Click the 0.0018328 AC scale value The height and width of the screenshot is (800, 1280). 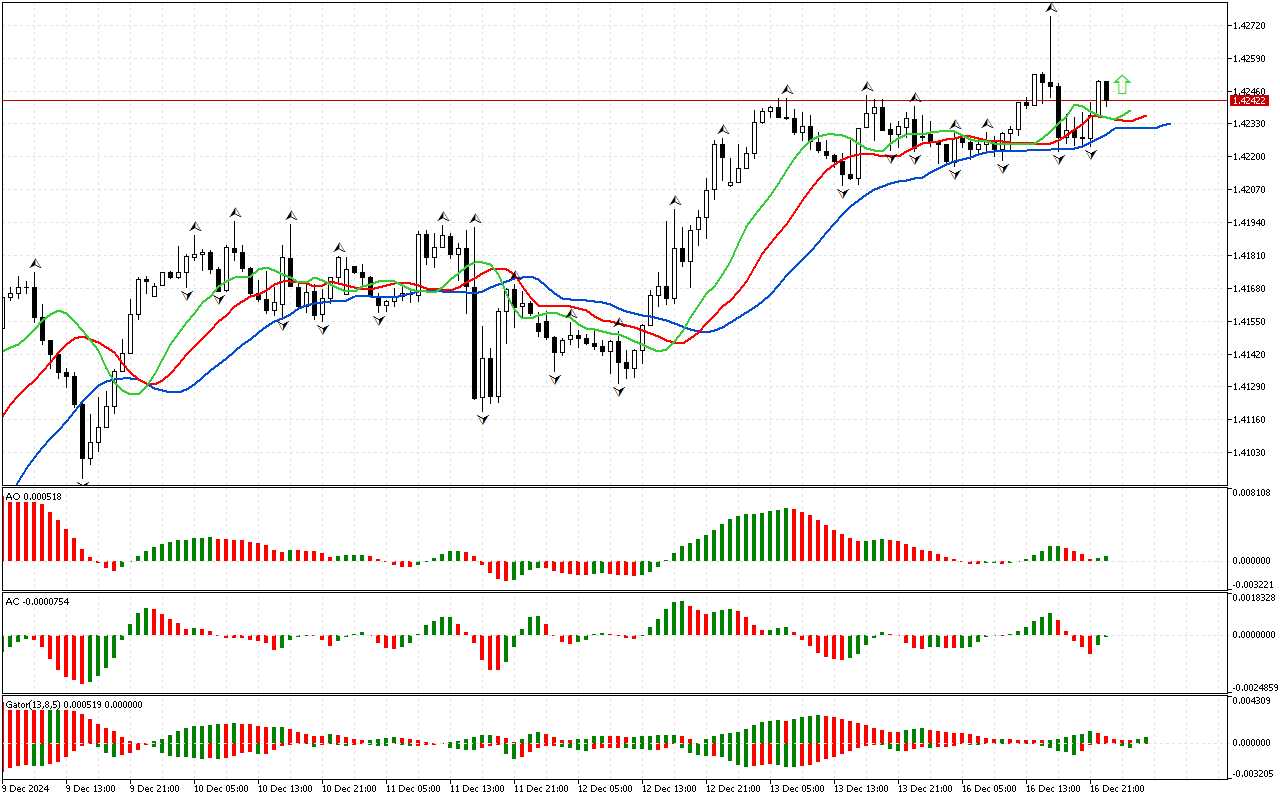tap(1254, 598)
